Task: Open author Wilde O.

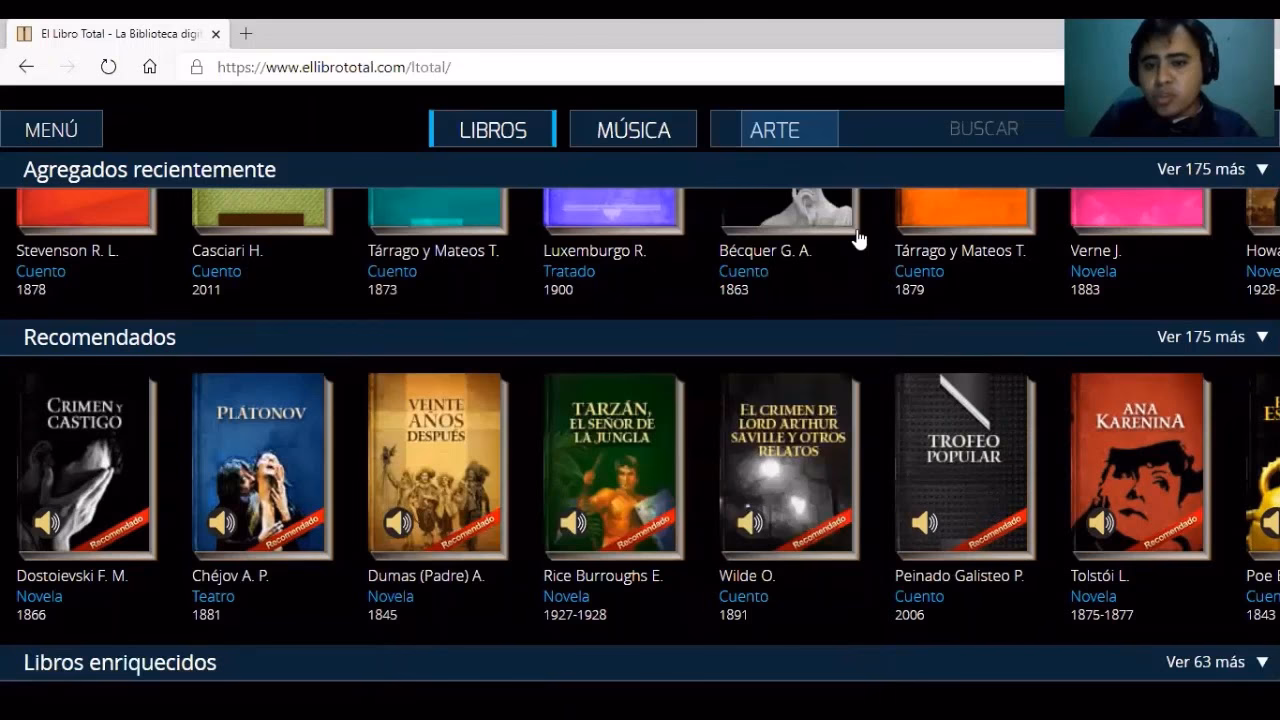Action: pos(747,576)
